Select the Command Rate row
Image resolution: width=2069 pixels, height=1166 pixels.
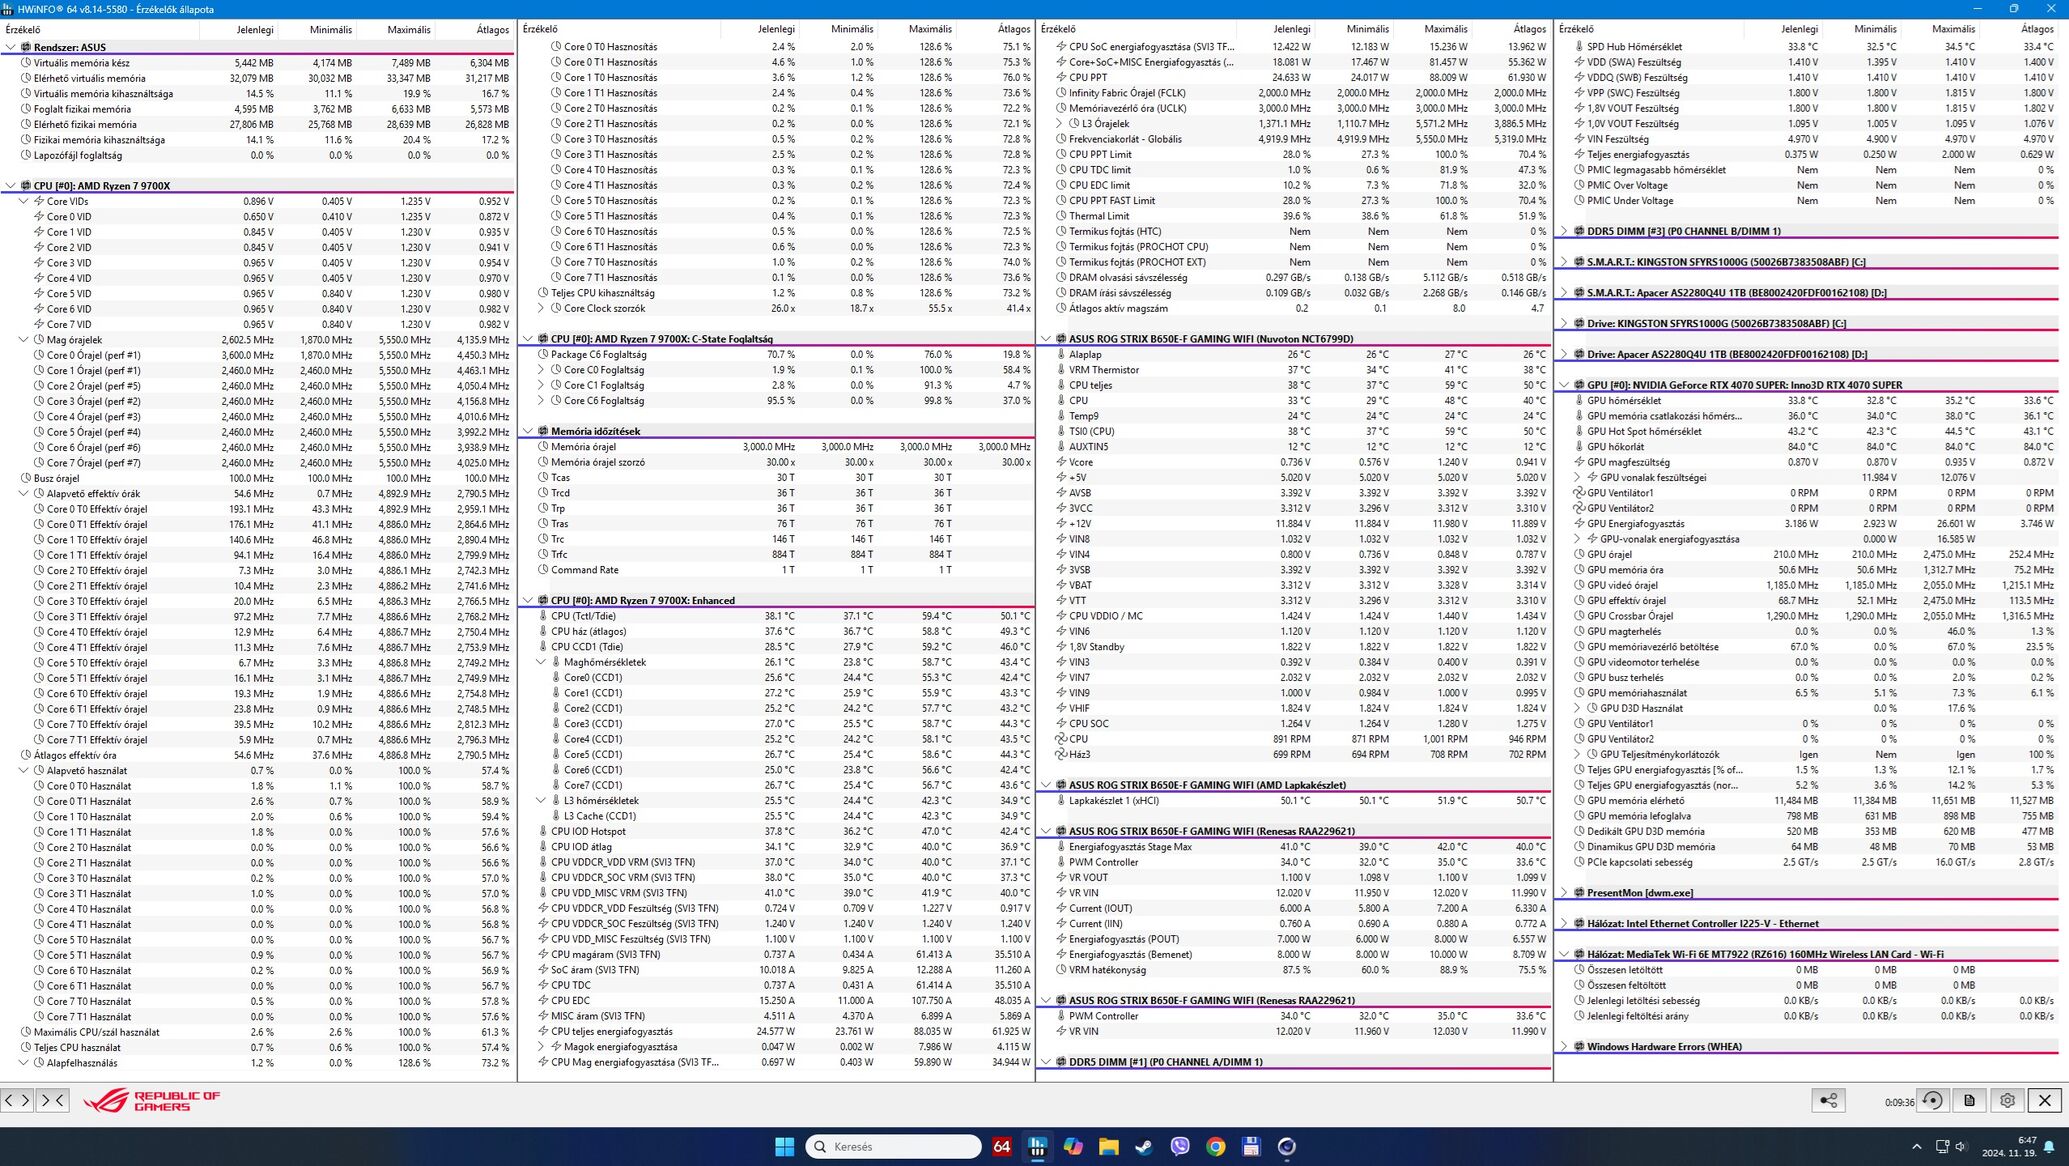pos(776,570)
